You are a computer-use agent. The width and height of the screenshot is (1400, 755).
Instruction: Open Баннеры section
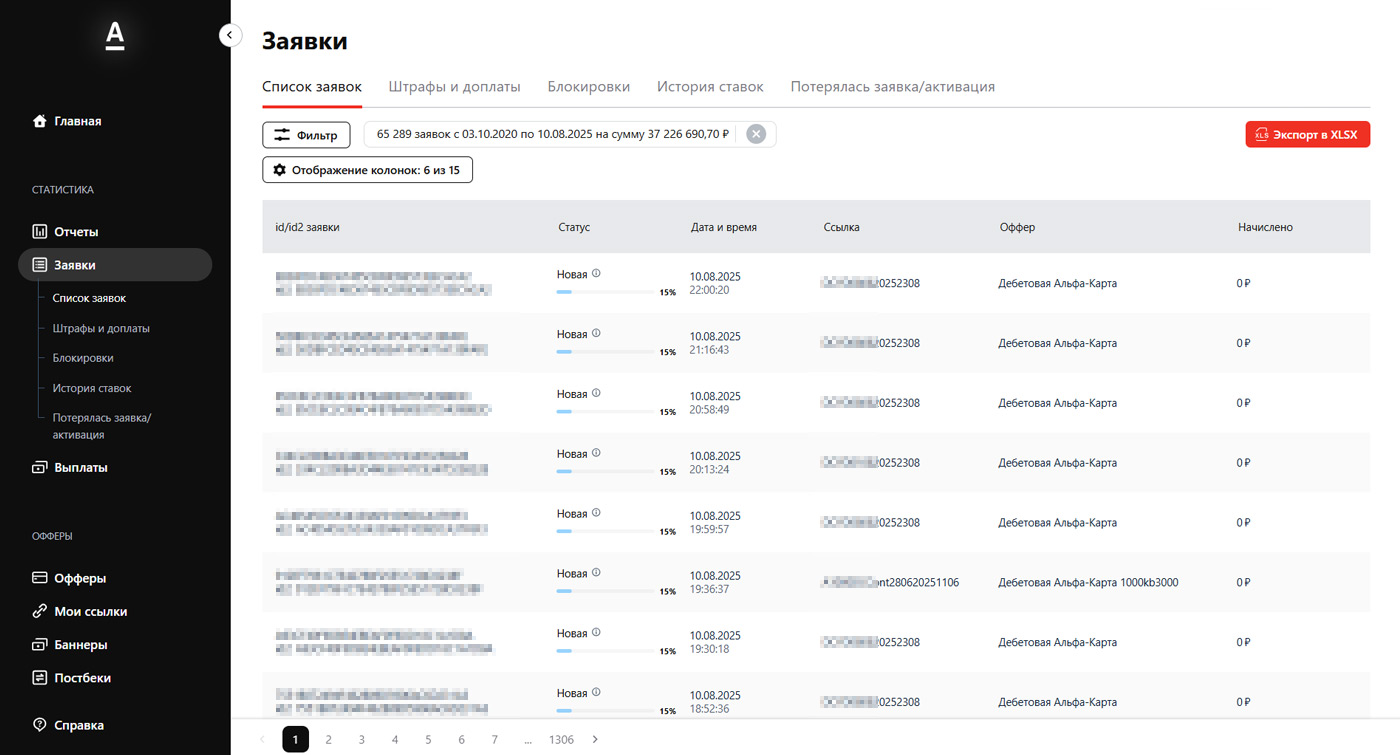tap(80, 645)
